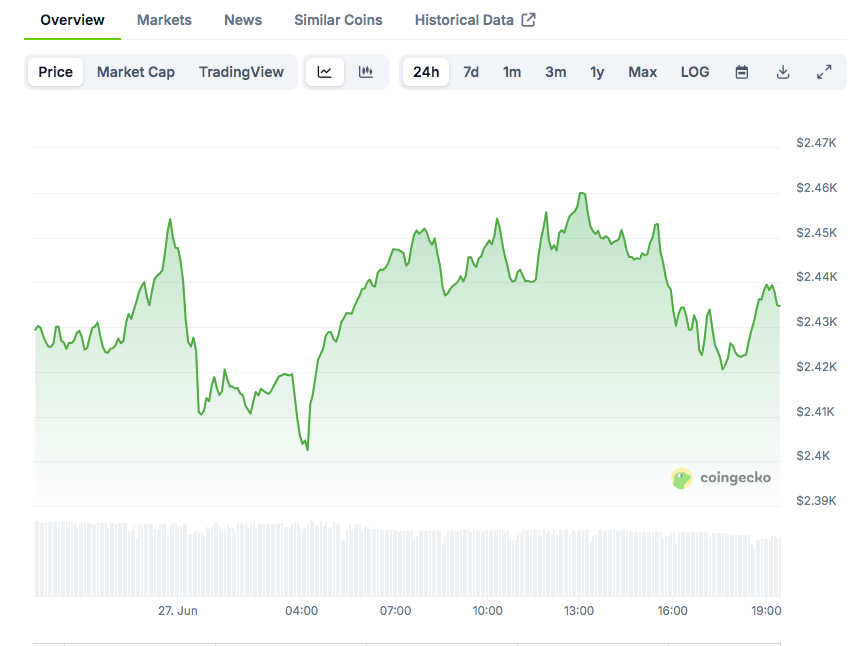Expand chart to fullscreen
Viewport: 861px width, 646px height.
pos(824,72)
